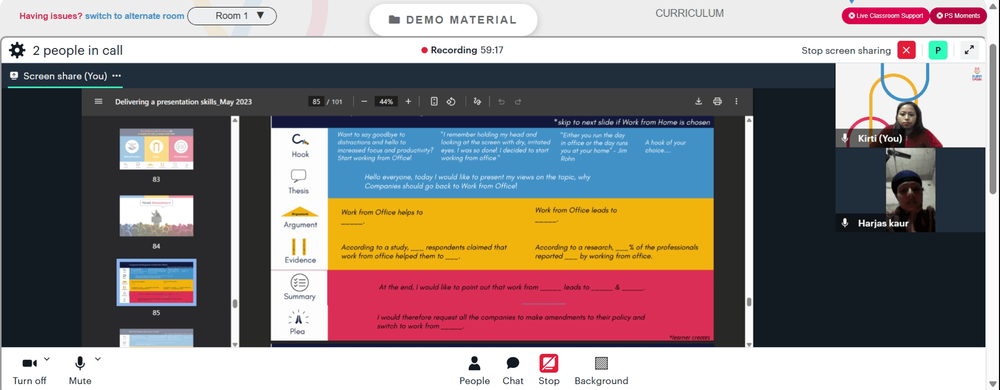Rotate the PDF counterclockwise

451,101
